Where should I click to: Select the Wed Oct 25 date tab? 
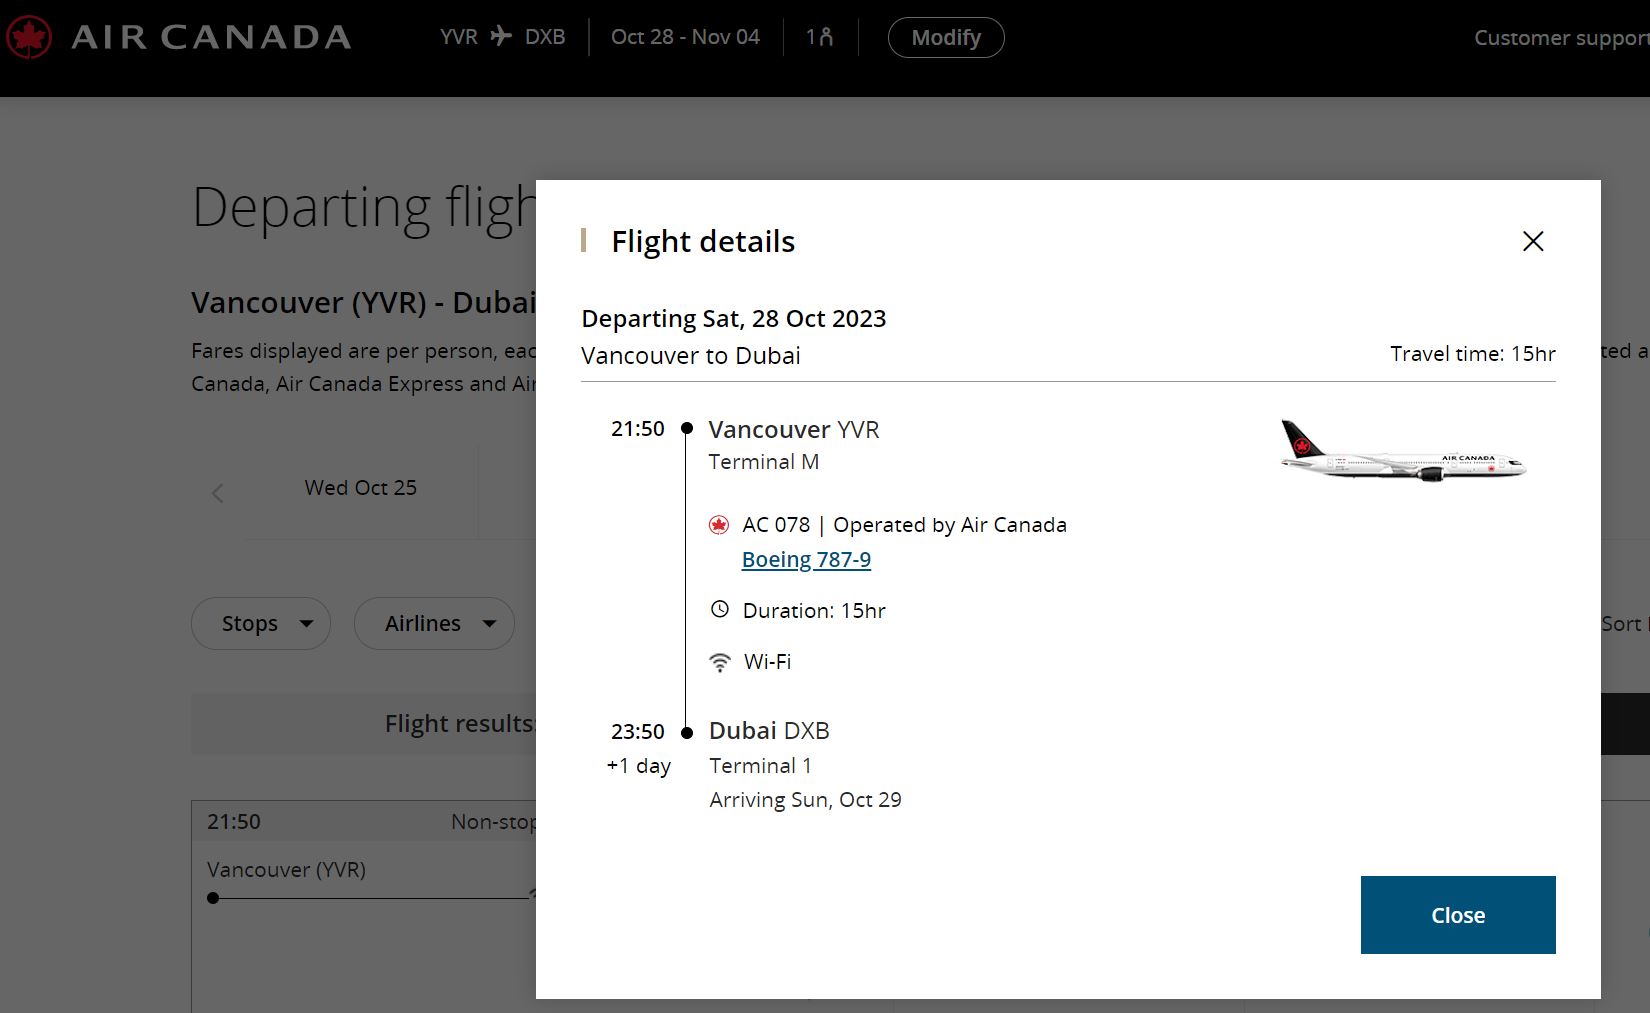[x=360, y=488]
